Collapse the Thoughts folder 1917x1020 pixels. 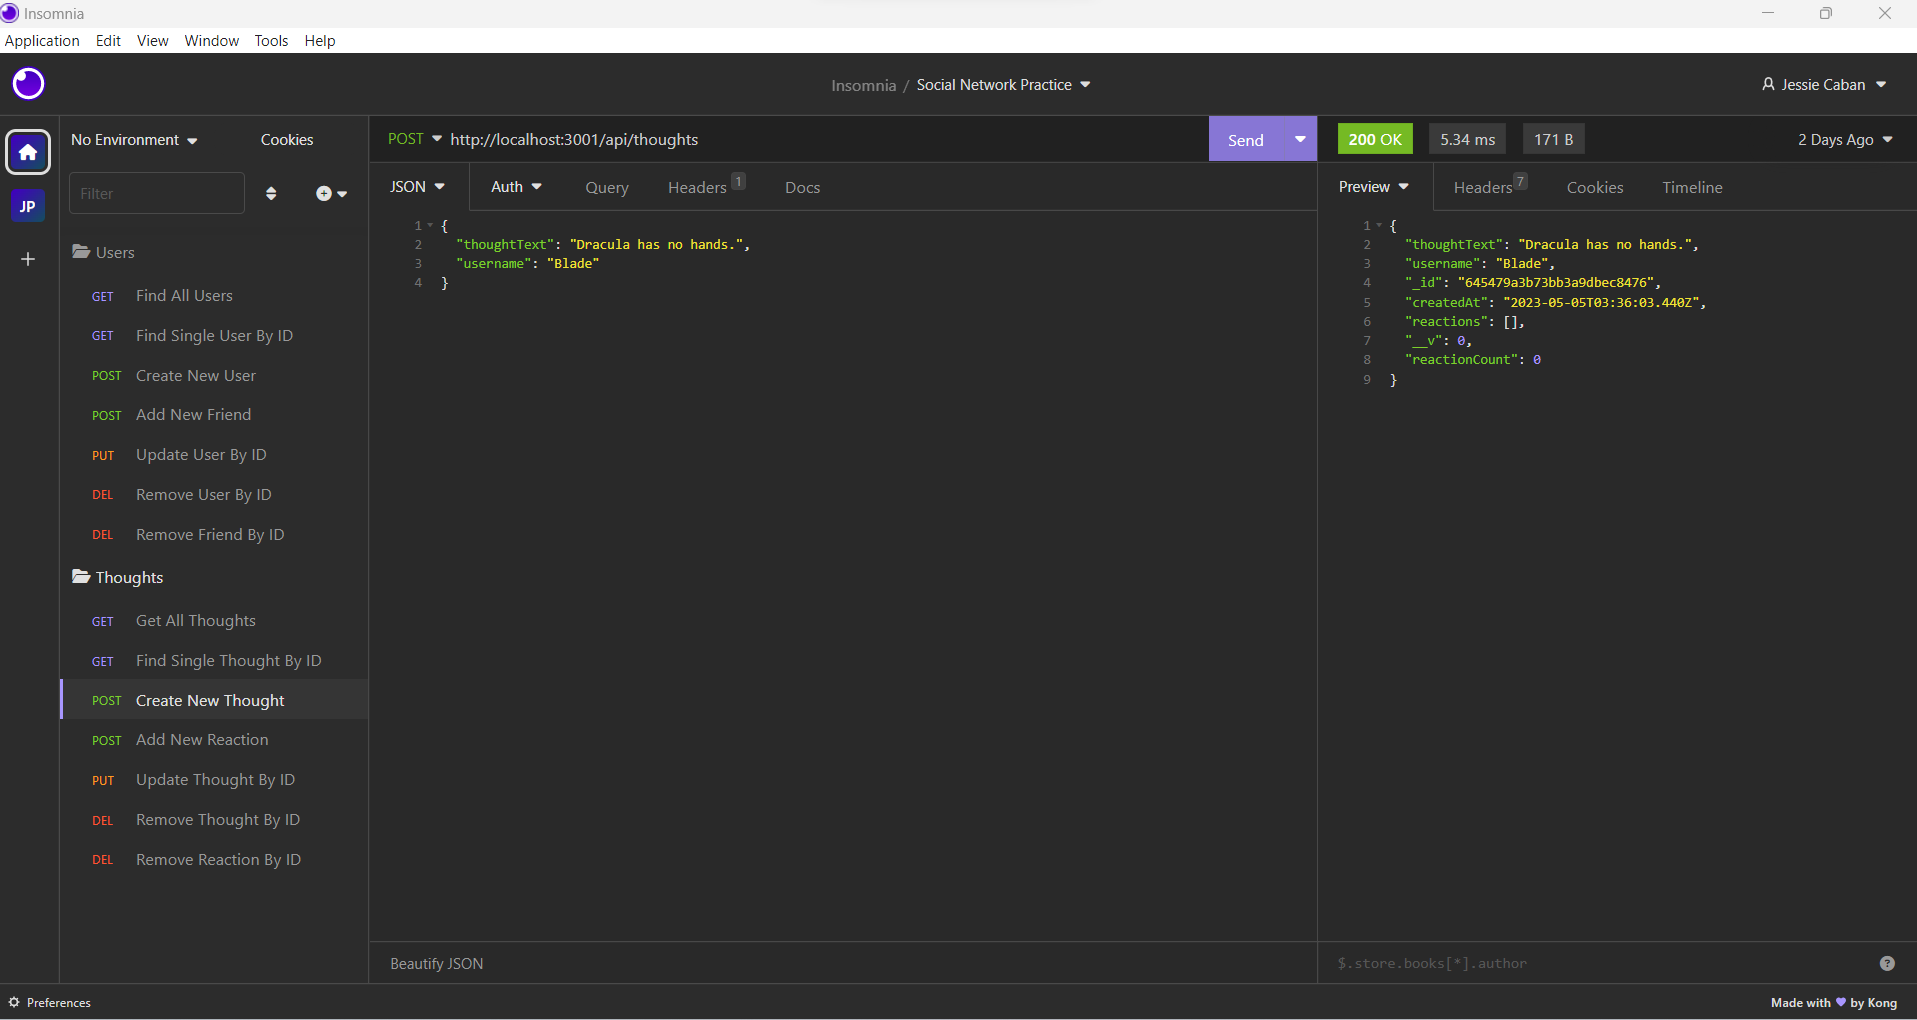(x=117, y=577)
